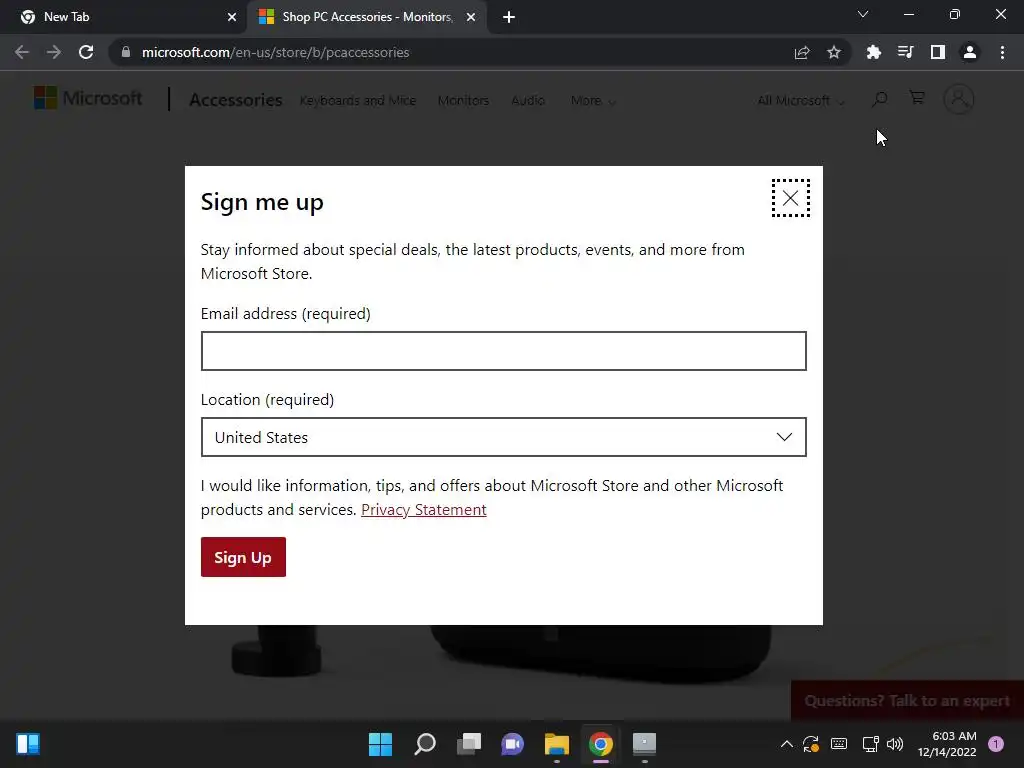Image resolution: width=1024 pixels, height=768 pixels.
Task: Click the volume icon in system tray
Action: [x=895, y=744]
